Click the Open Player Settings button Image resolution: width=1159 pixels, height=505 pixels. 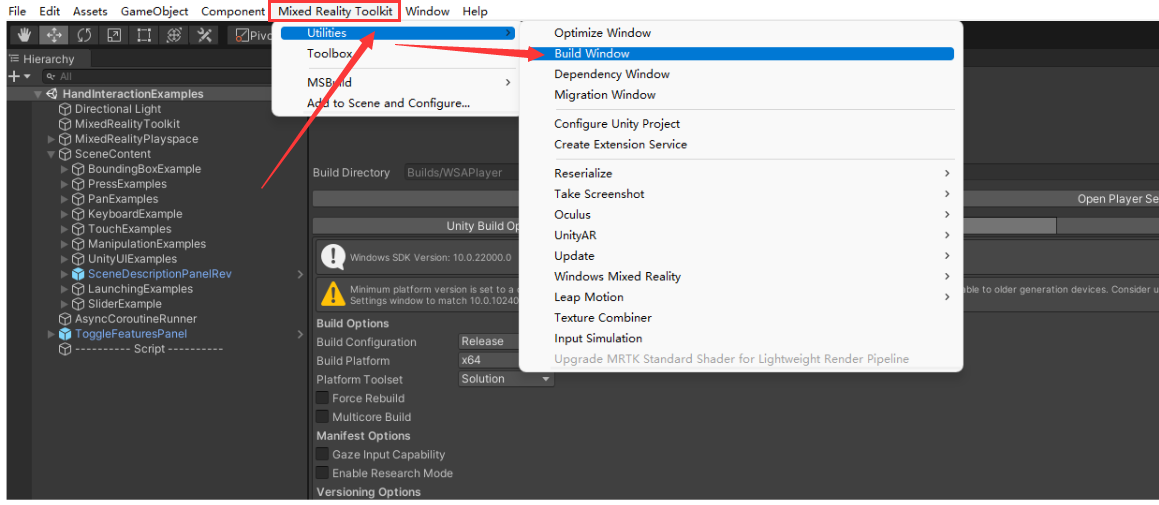click(1118, 199)
